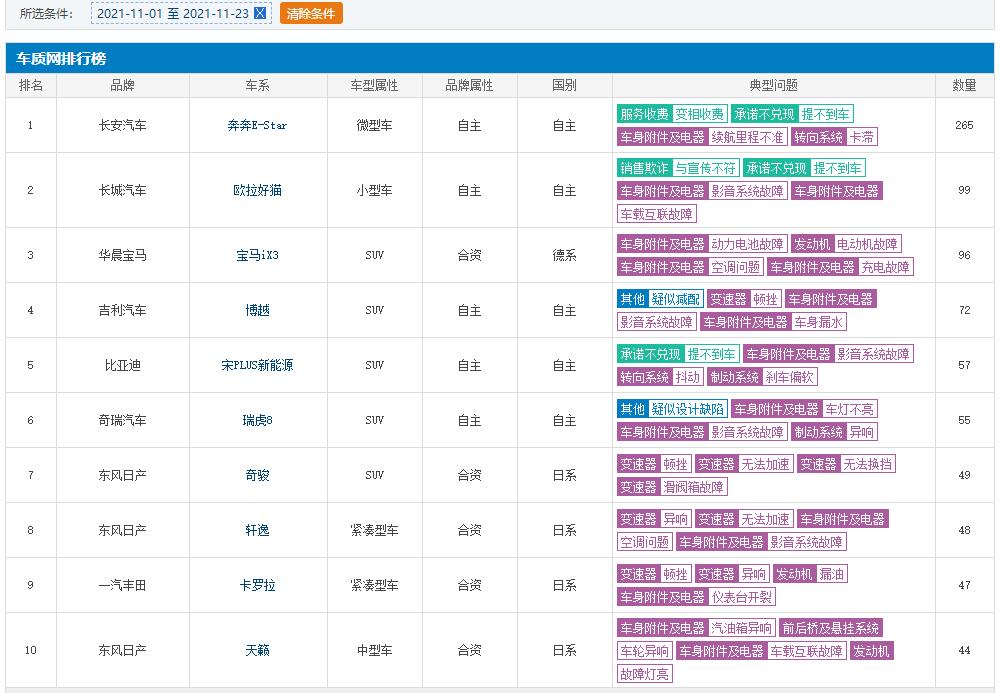
Task: Select the 宝马iX3 series link
Action: [257, 256]
